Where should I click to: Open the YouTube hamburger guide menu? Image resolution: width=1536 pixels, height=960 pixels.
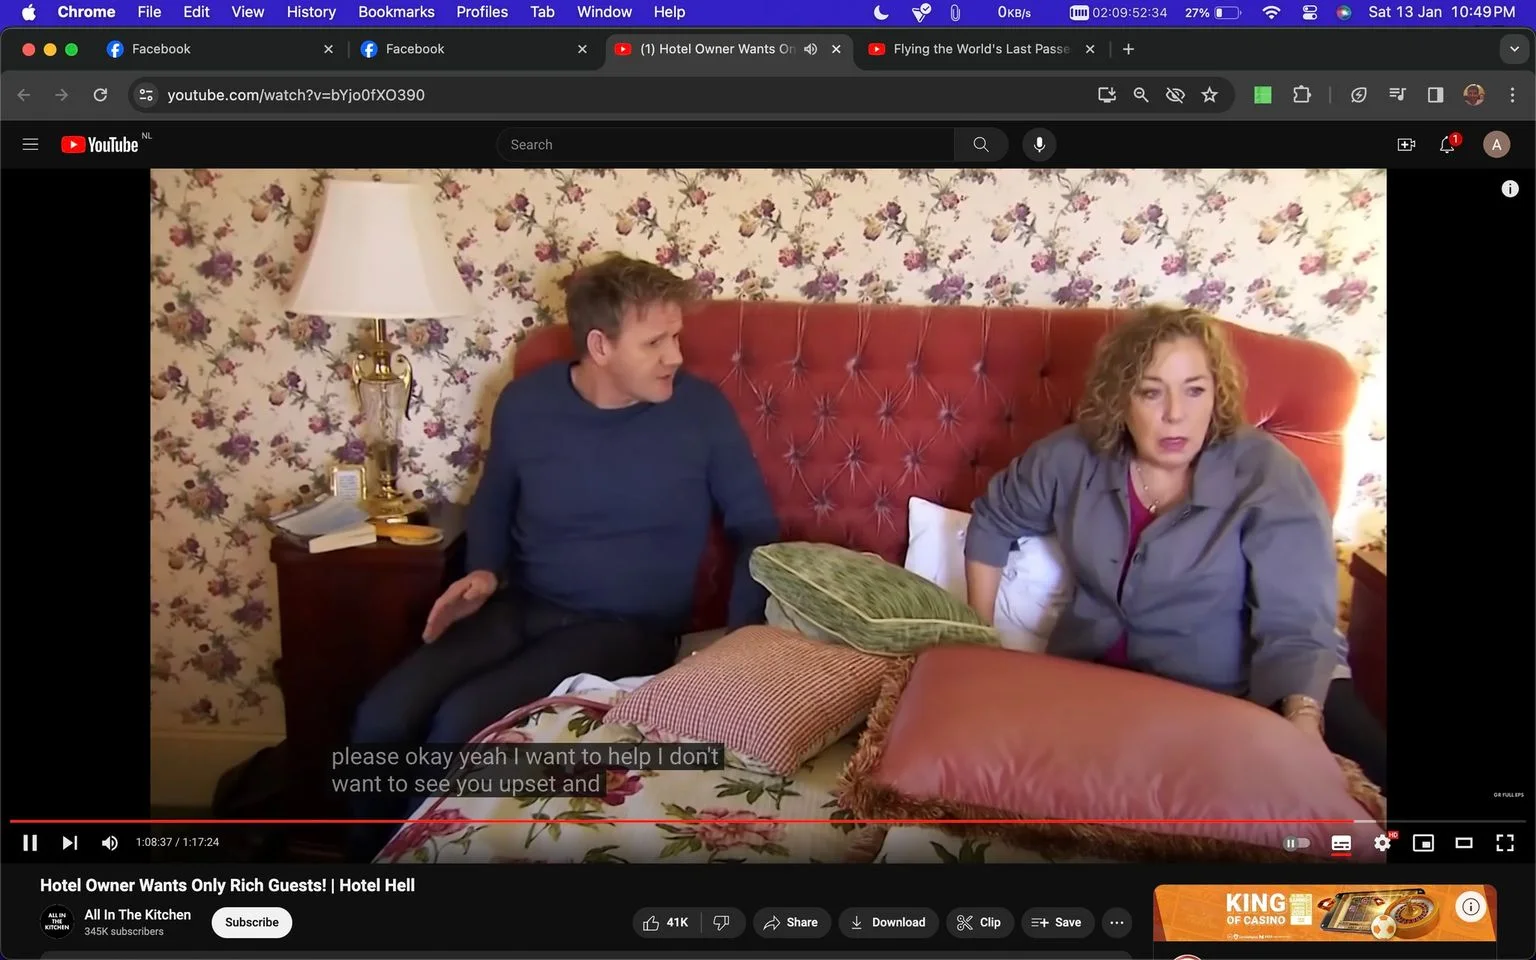(x=30, y=145)
